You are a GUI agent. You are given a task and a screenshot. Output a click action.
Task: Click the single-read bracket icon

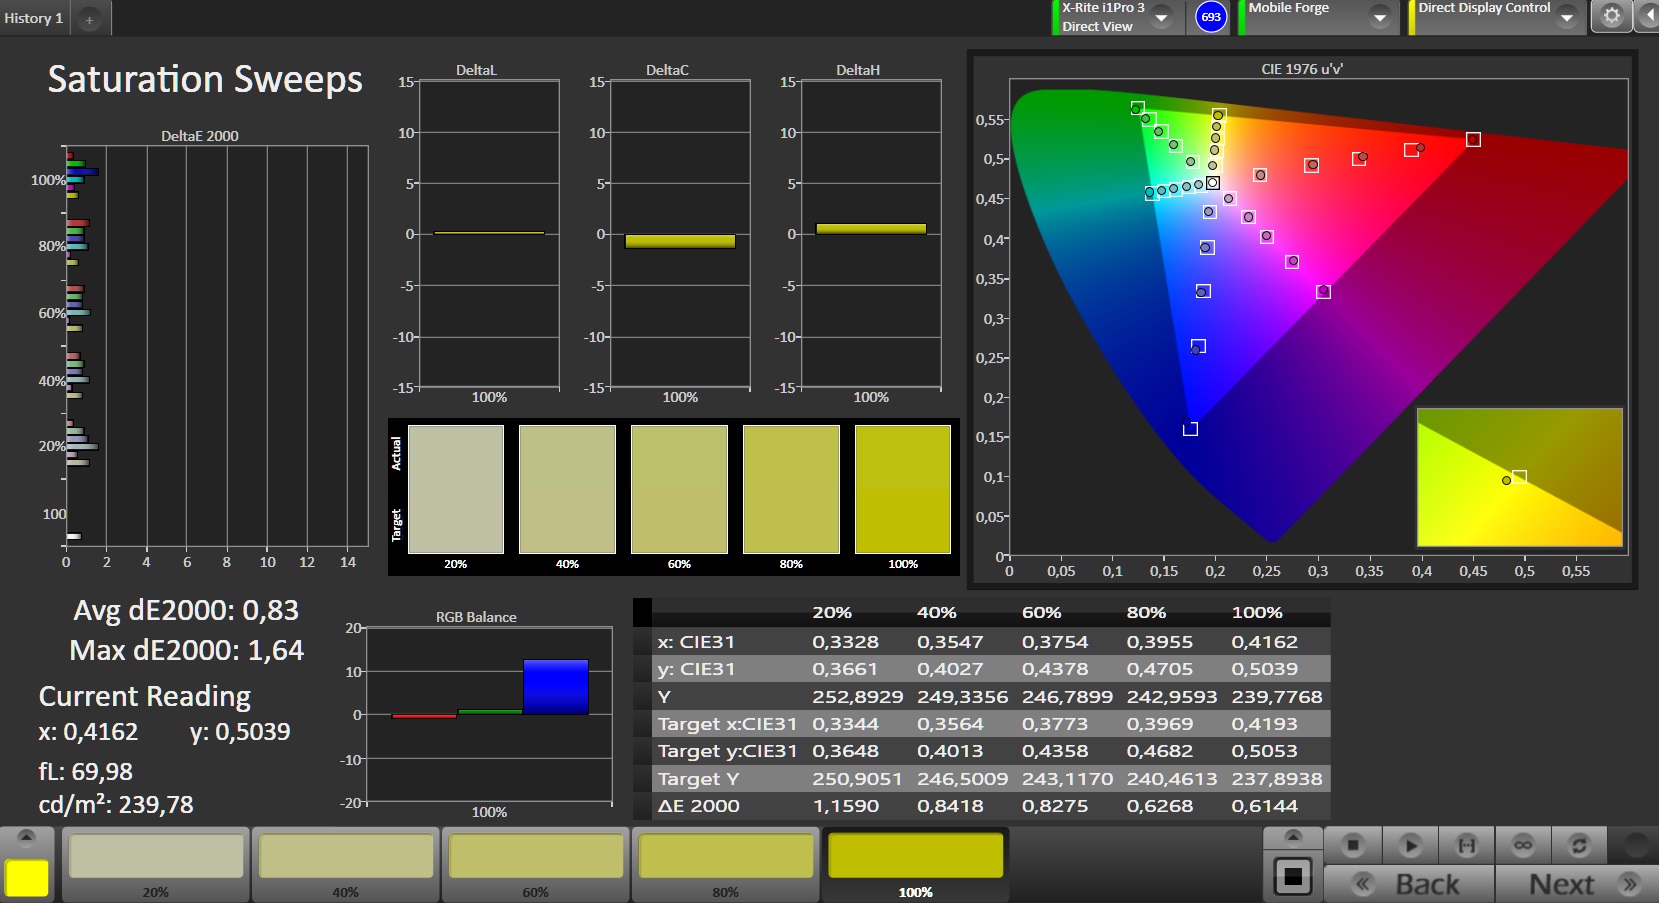[1466, 846]
